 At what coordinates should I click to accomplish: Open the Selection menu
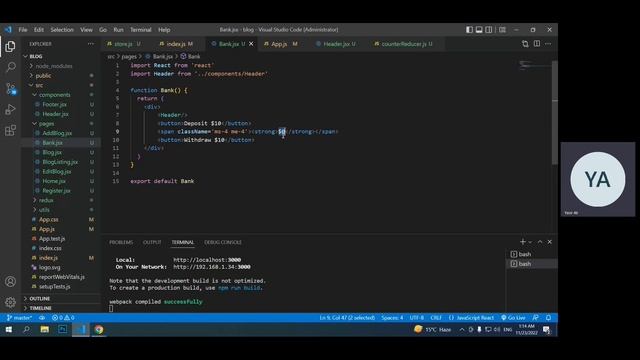[62, 30]
